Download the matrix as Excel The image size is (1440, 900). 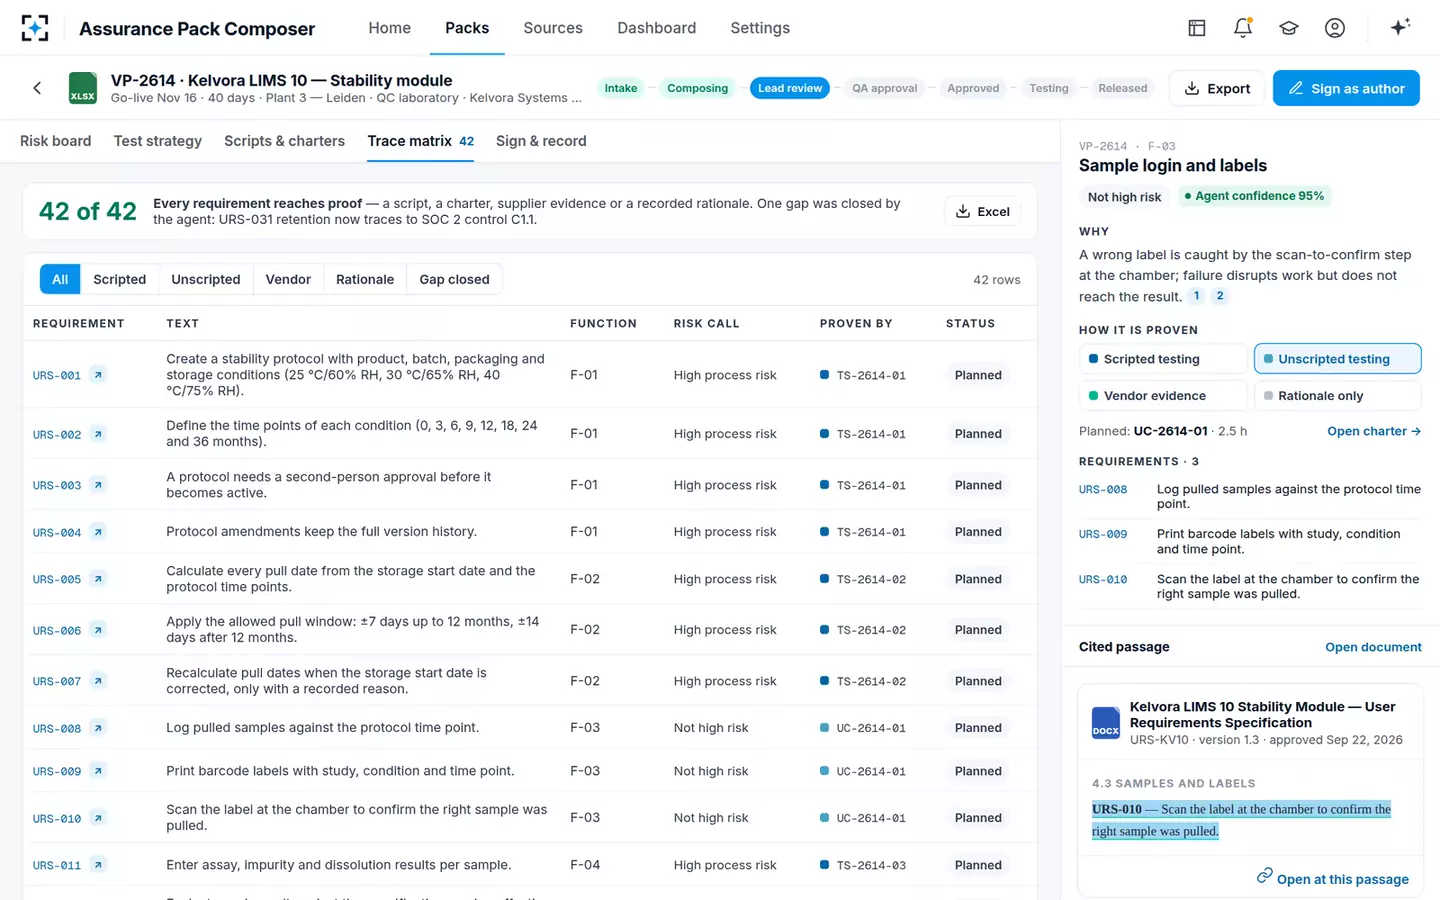pos(982,211)
